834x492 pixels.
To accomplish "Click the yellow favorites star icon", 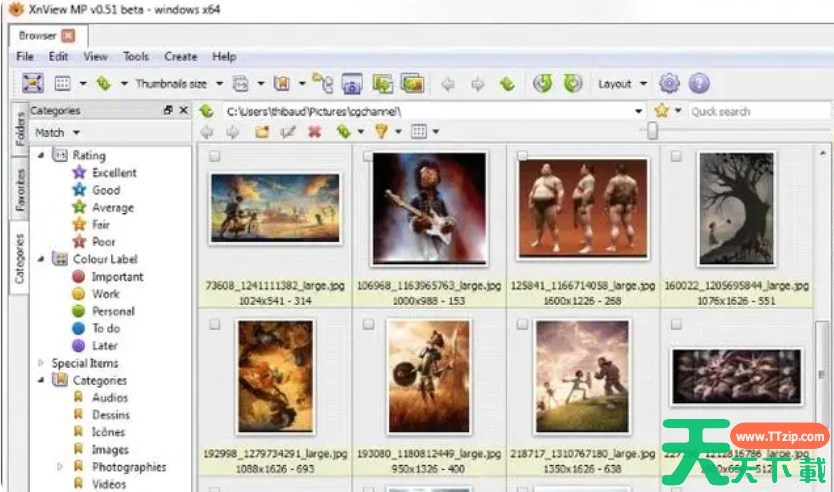I will coord(661,111).
